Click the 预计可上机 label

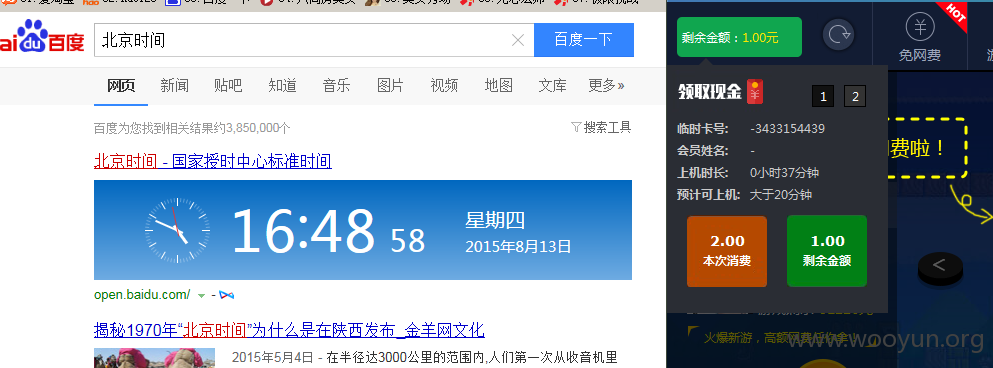click(x=709, y=194)
